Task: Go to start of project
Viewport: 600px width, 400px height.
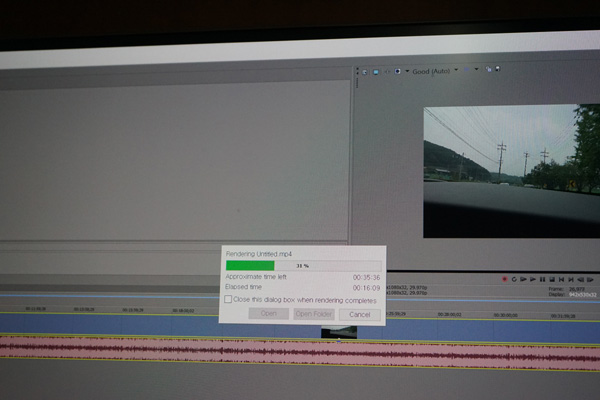Action: [561, 280]
